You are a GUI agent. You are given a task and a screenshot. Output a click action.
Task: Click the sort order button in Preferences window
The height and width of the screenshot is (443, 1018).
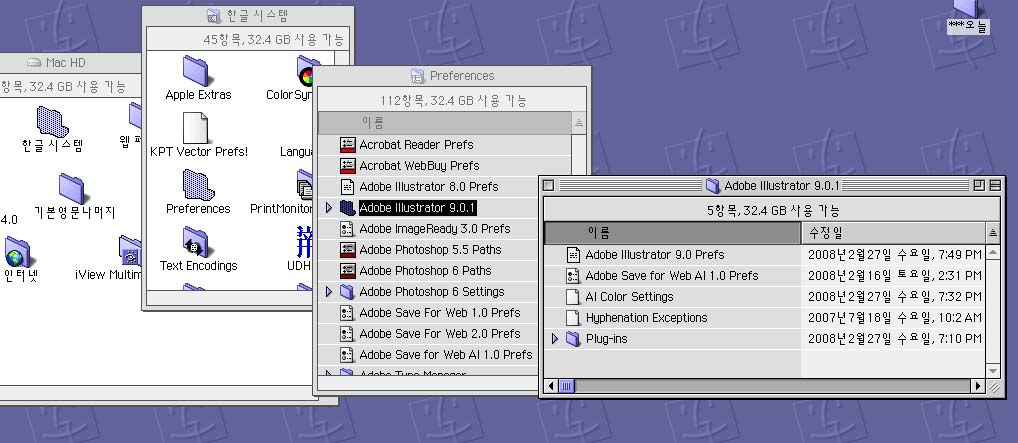[578, 123]
